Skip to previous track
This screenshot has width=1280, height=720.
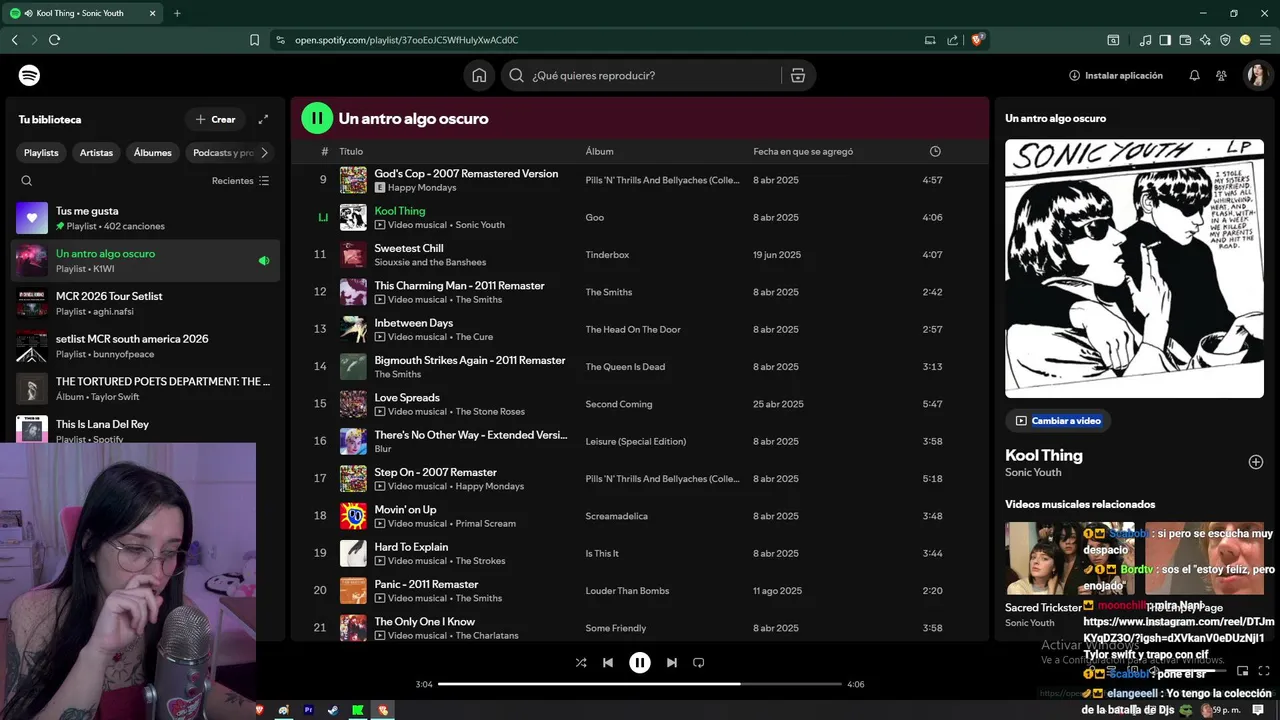tap(608, 662)
